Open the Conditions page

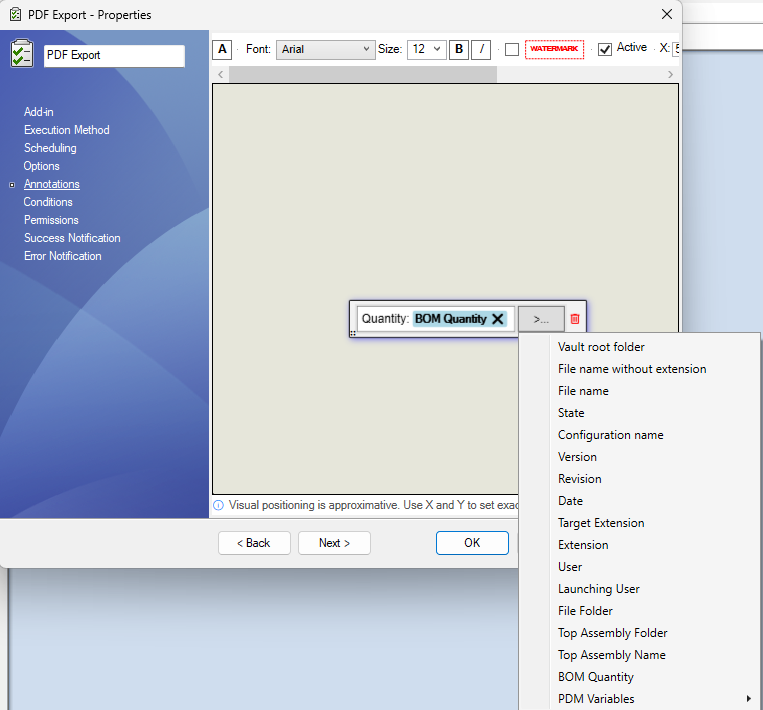(48, 202)
